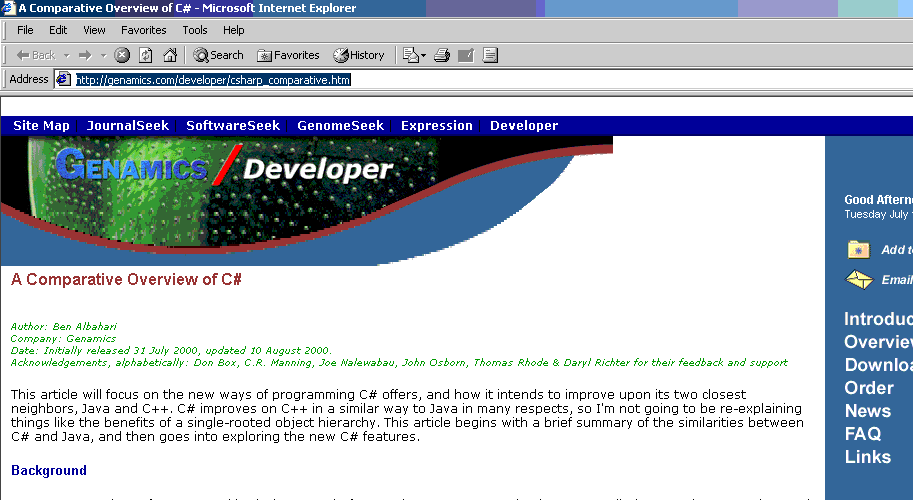Open the Mail dropdown arrow
The width and height of the screenshot is (913, 500).
point(423,55)
